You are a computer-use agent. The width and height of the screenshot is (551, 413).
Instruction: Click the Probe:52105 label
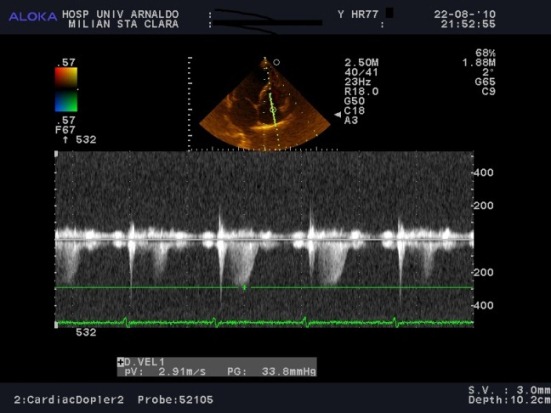(x=175, y=400)
